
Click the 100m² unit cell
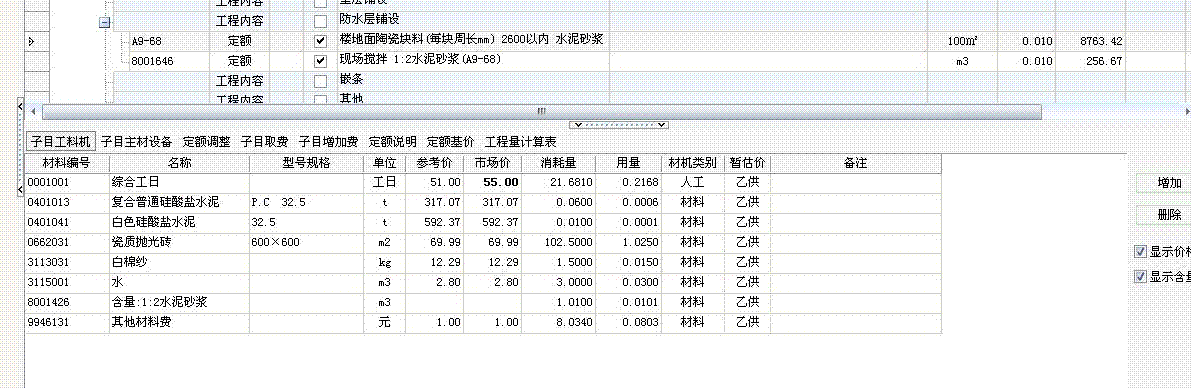[962, 41]
